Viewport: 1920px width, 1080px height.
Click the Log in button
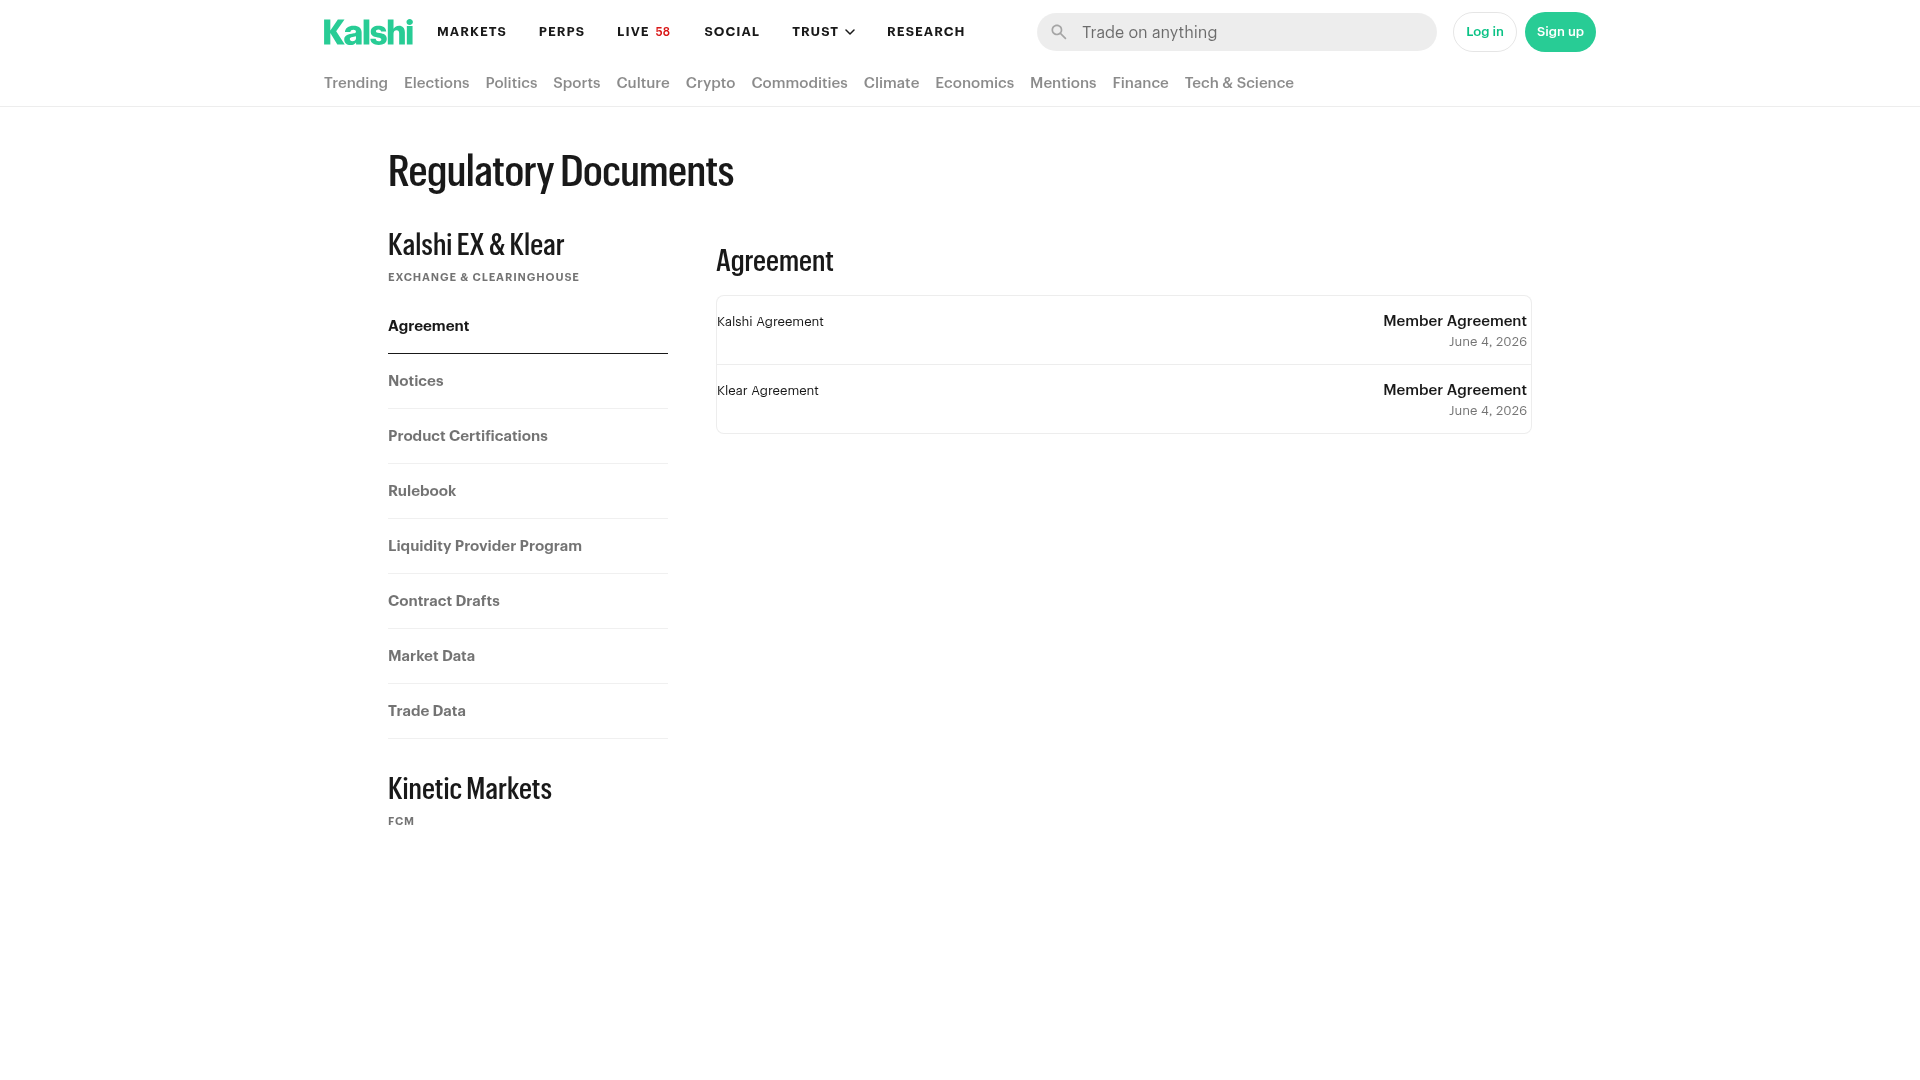click(x=1485, y=32)
